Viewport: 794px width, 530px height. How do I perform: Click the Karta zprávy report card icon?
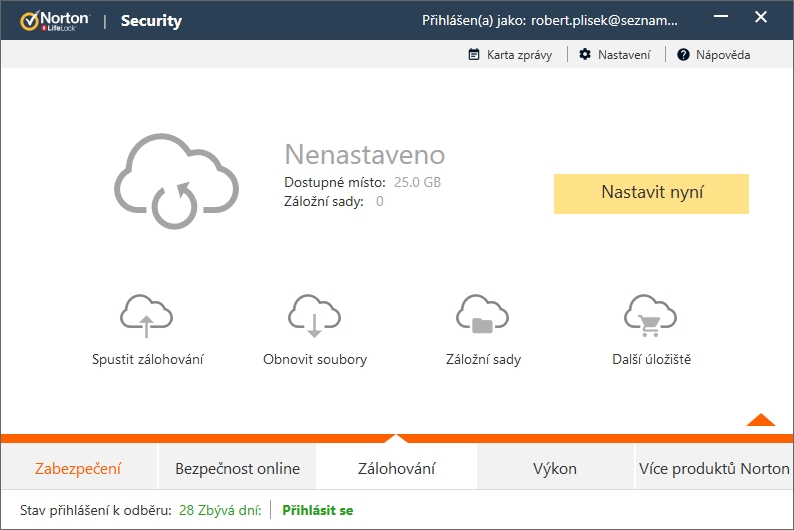click(x=474, y=55)
